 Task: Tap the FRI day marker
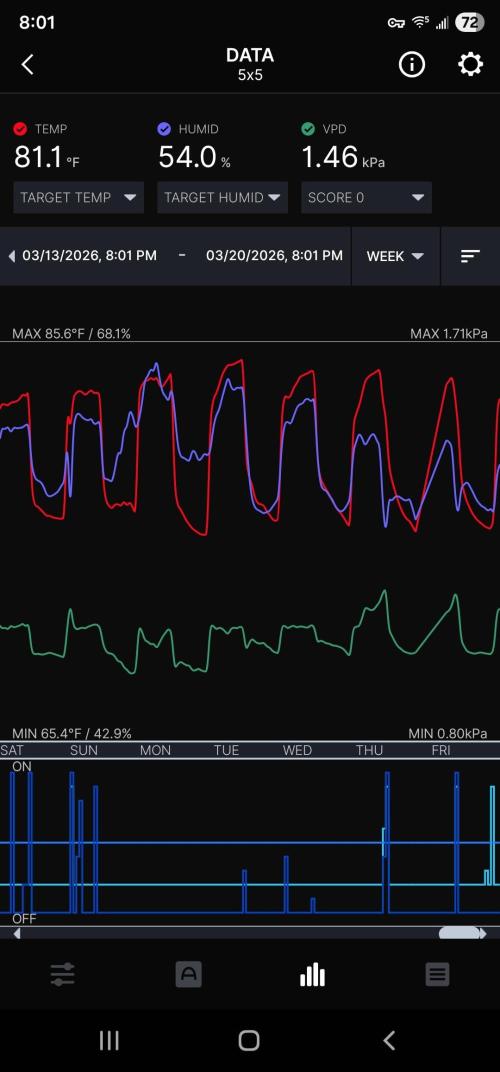pyautogui.click(x=441, y=750)
